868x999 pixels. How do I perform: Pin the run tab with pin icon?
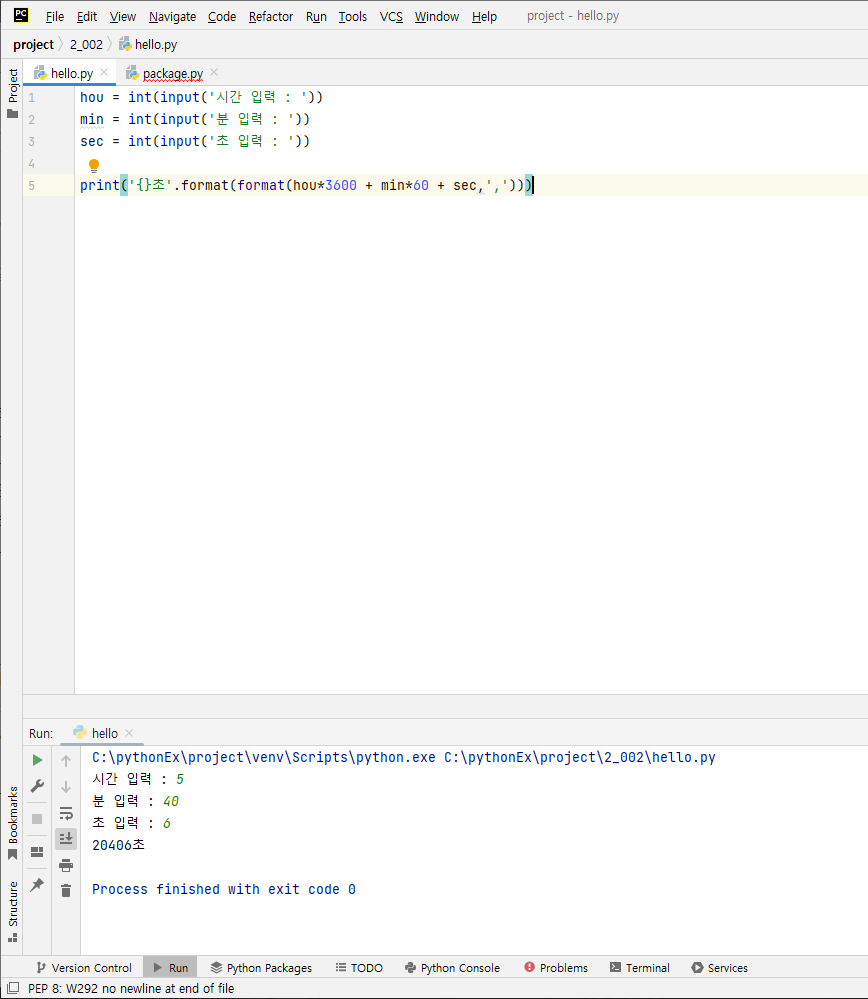pyautogui.click(x=37, y=884)
